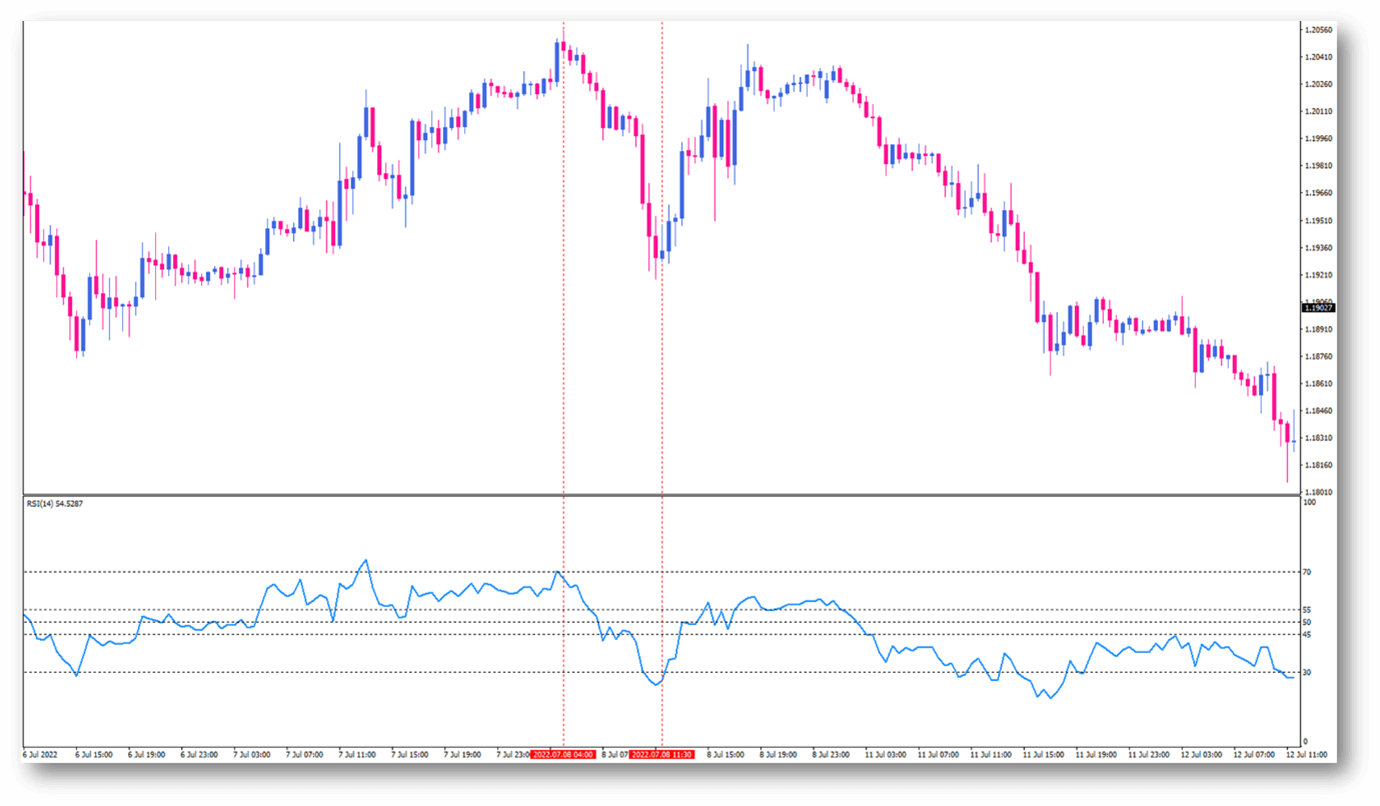Click the 8 Jul 19:00 time label

click(777, 754)
